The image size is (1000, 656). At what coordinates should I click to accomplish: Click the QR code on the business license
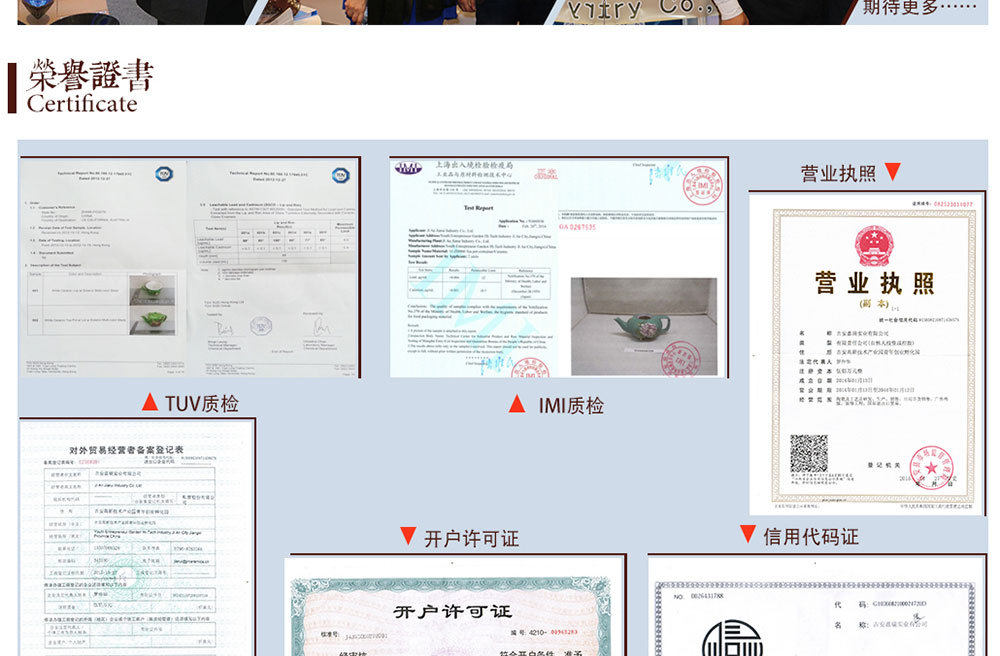click(809, 453)
